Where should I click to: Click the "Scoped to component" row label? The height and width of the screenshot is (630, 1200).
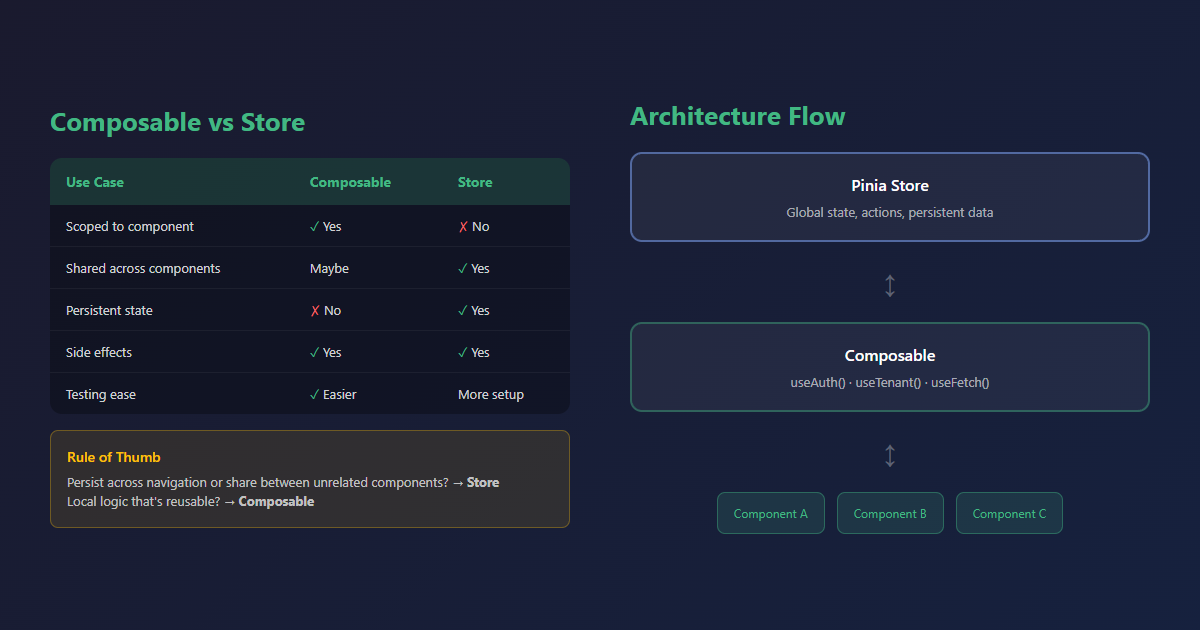[x=130, y=227]
